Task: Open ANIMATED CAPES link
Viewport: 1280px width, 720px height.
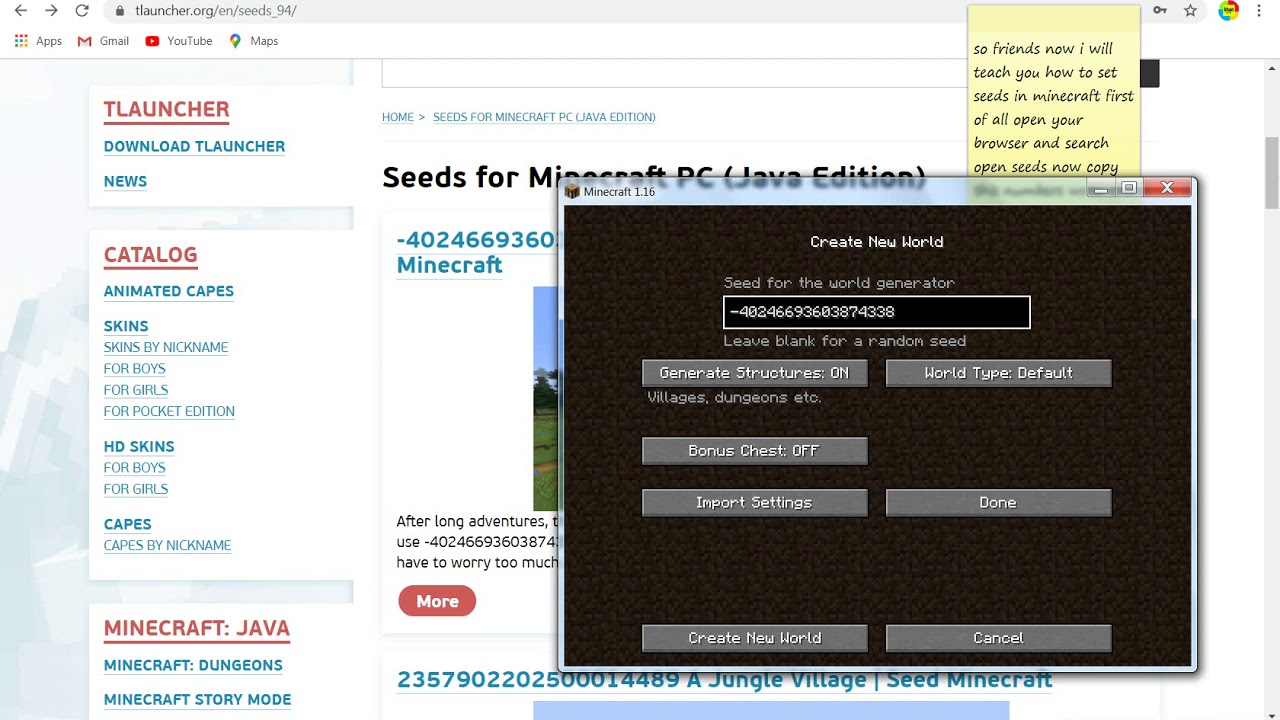Action: (x=168, y=291)
